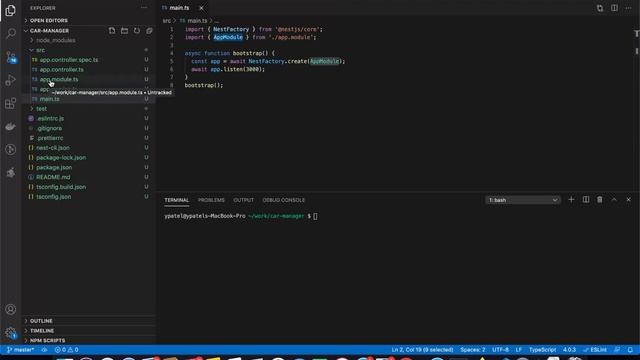
Task: Collapse all folders in Explorer
Action: click(149, 31)
